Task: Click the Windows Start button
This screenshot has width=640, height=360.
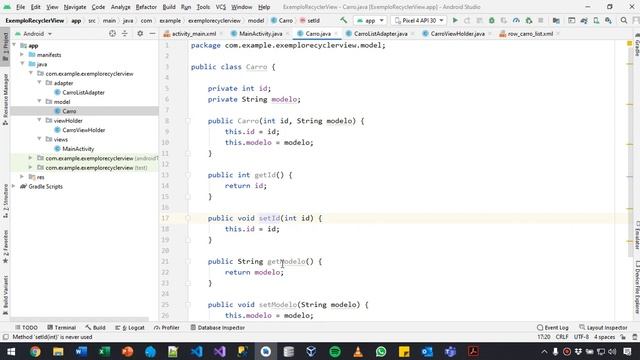Action: (x=11, y=351)
